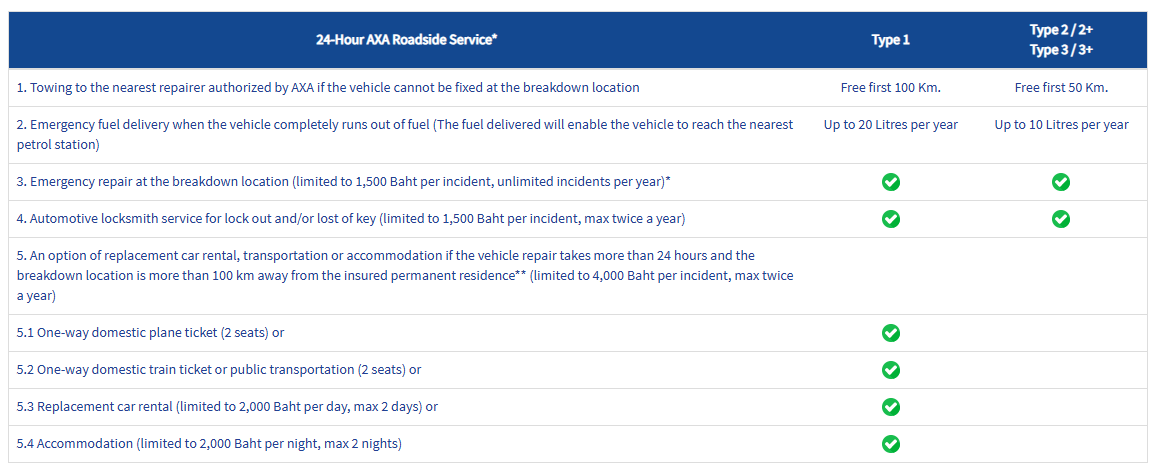Screen dimensions: 1153x472
Task: Click the Up to 20 Litres per year cell
Action: [x=891, y=125]
